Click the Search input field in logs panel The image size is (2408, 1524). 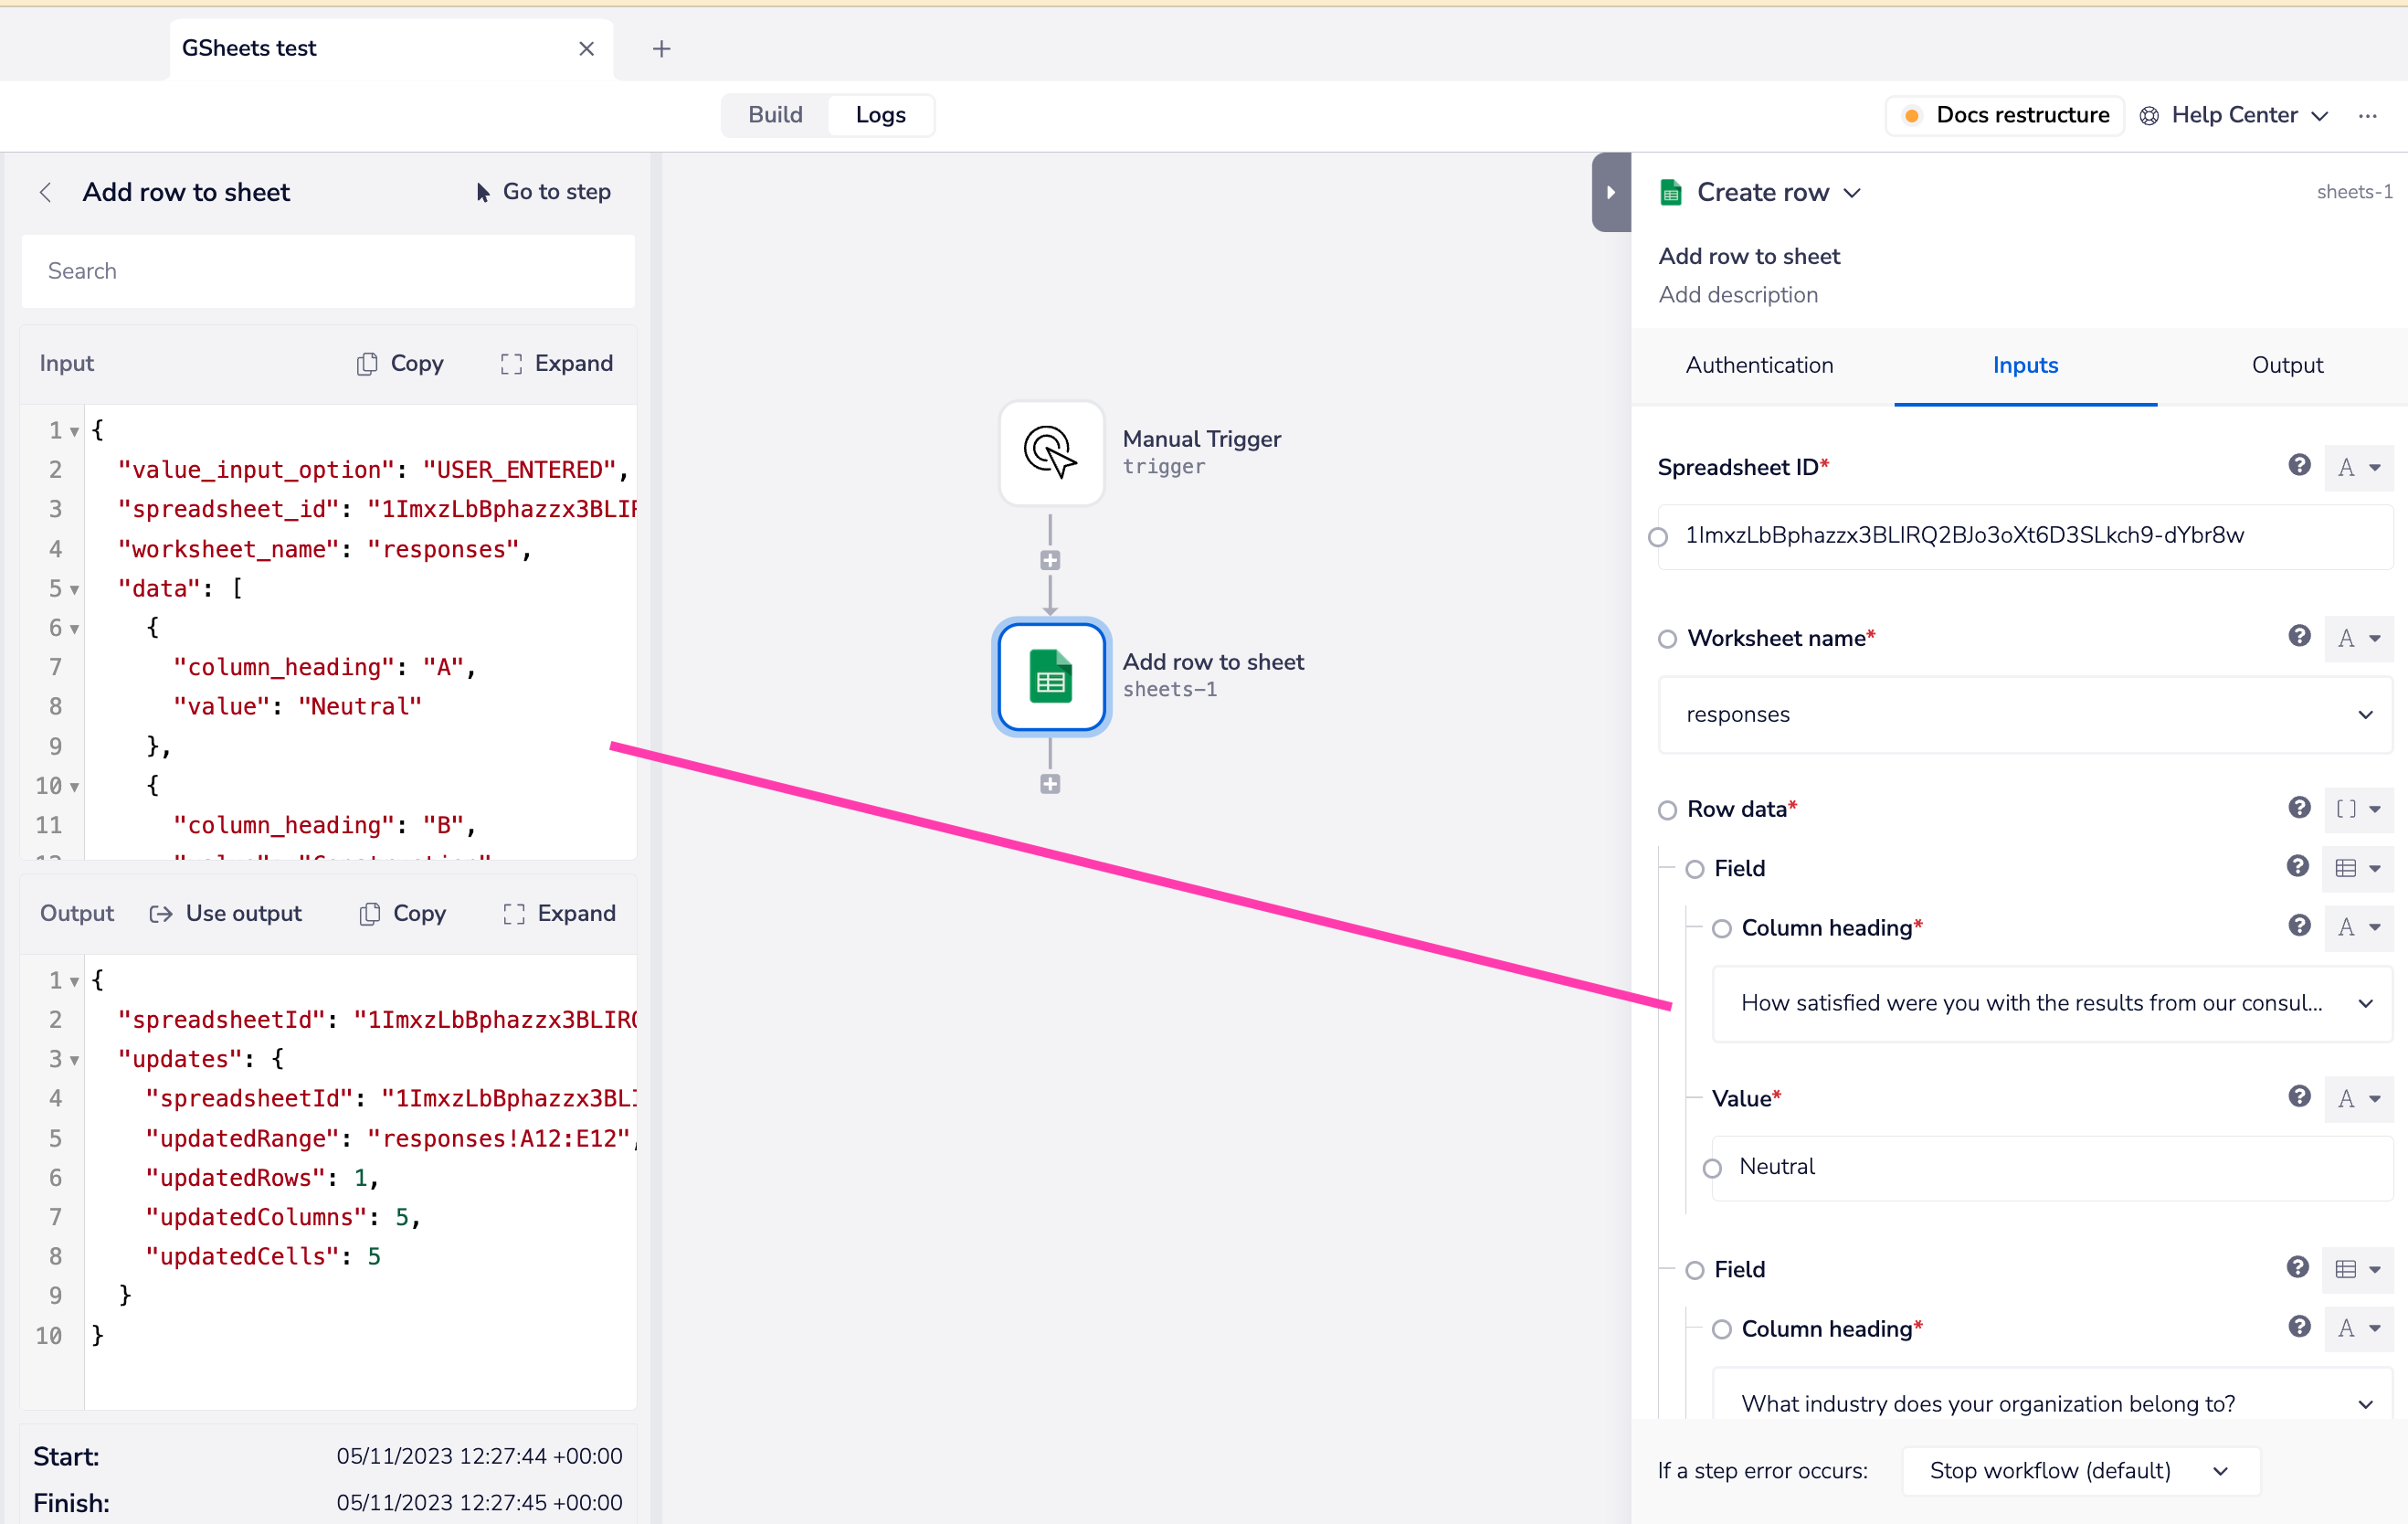[328, 271]
